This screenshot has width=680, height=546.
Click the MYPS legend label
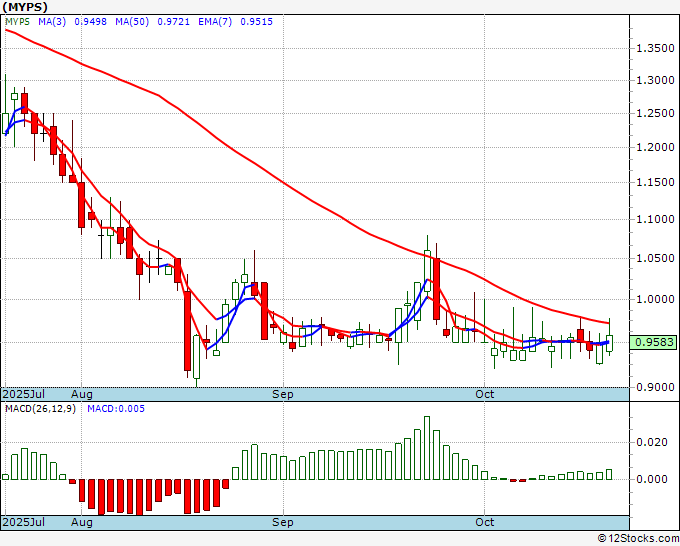click(x=17, y=22)
